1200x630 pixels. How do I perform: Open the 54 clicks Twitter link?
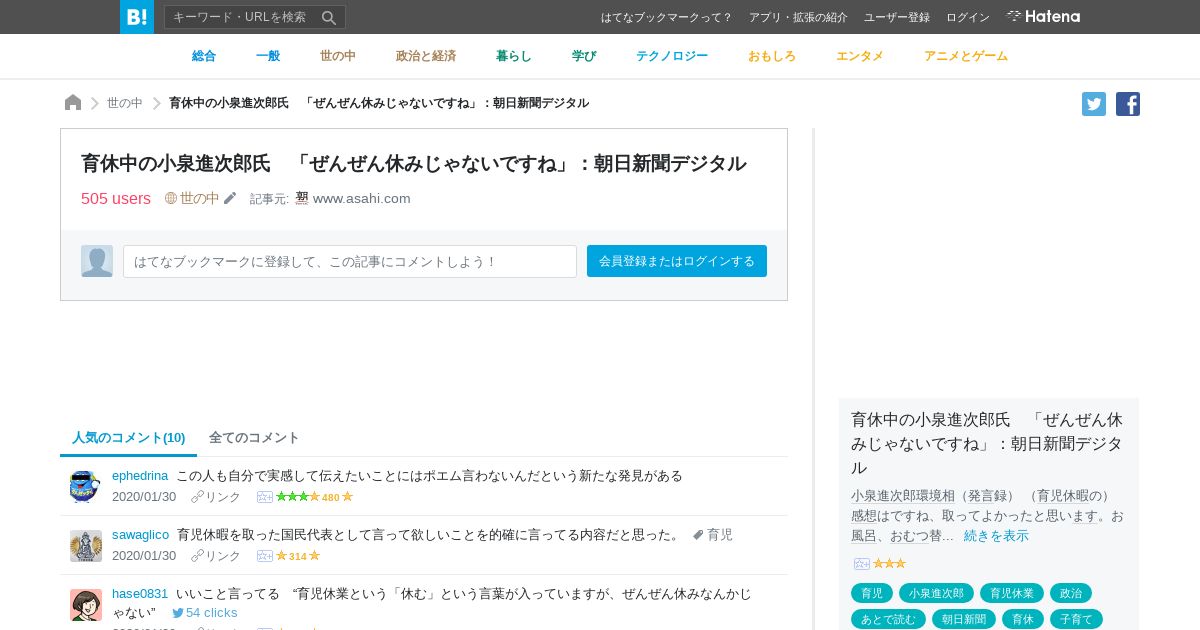[x=205, y=612]
